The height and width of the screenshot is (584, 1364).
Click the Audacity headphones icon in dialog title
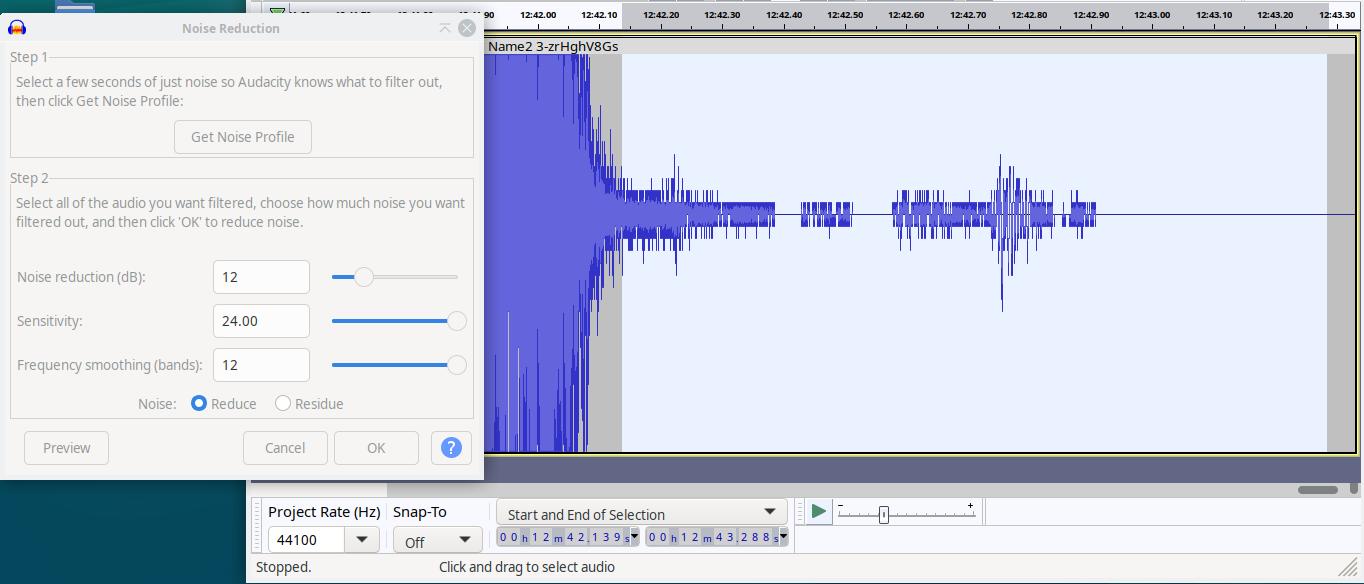click(17, 28)
